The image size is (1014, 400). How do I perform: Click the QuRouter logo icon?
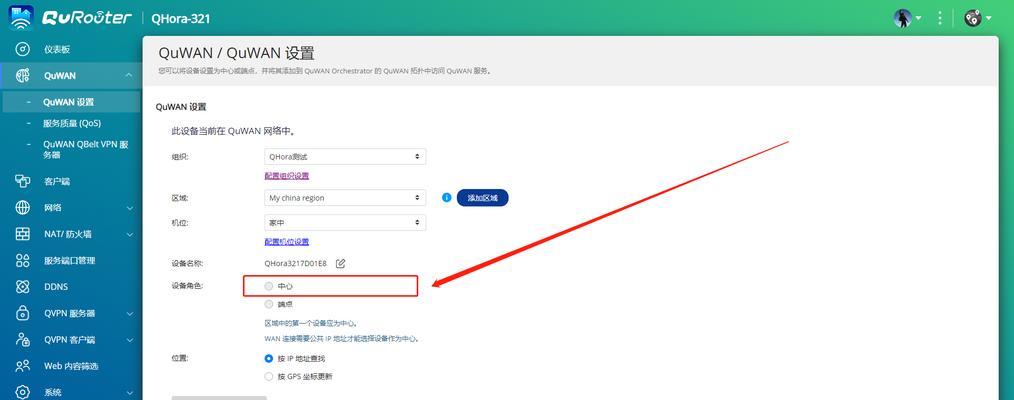pyautogui.click(x=21, y=18)
